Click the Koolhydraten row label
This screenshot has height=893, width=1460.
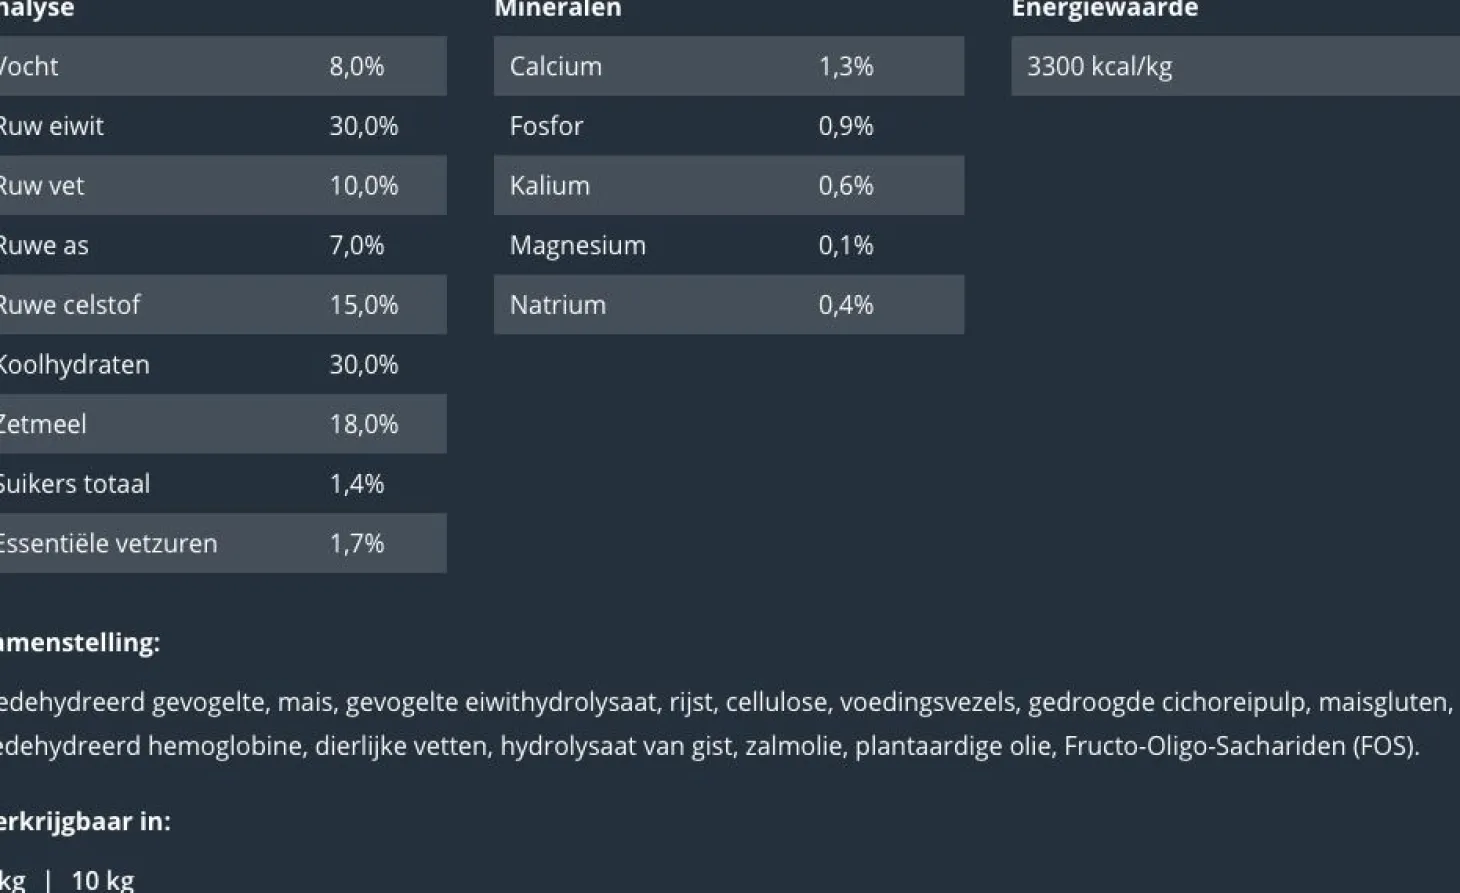(x=73, y=365)
